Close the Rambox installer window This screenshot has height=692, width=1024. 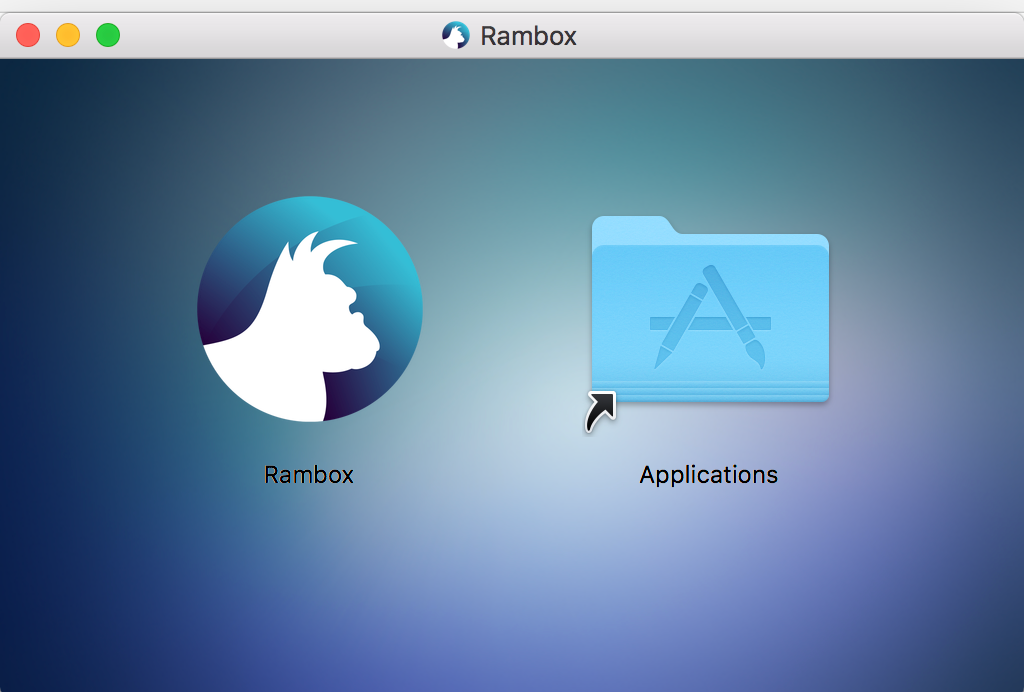click(x=28, y=35)
